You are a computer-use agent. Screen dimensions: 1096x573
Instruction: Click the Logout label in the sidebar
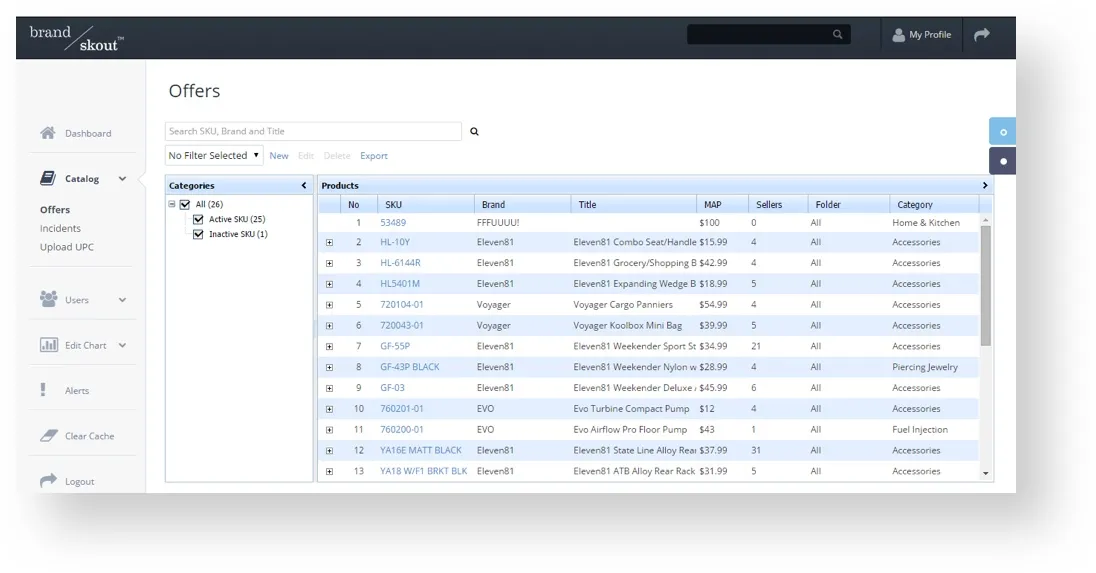[80, 481]
